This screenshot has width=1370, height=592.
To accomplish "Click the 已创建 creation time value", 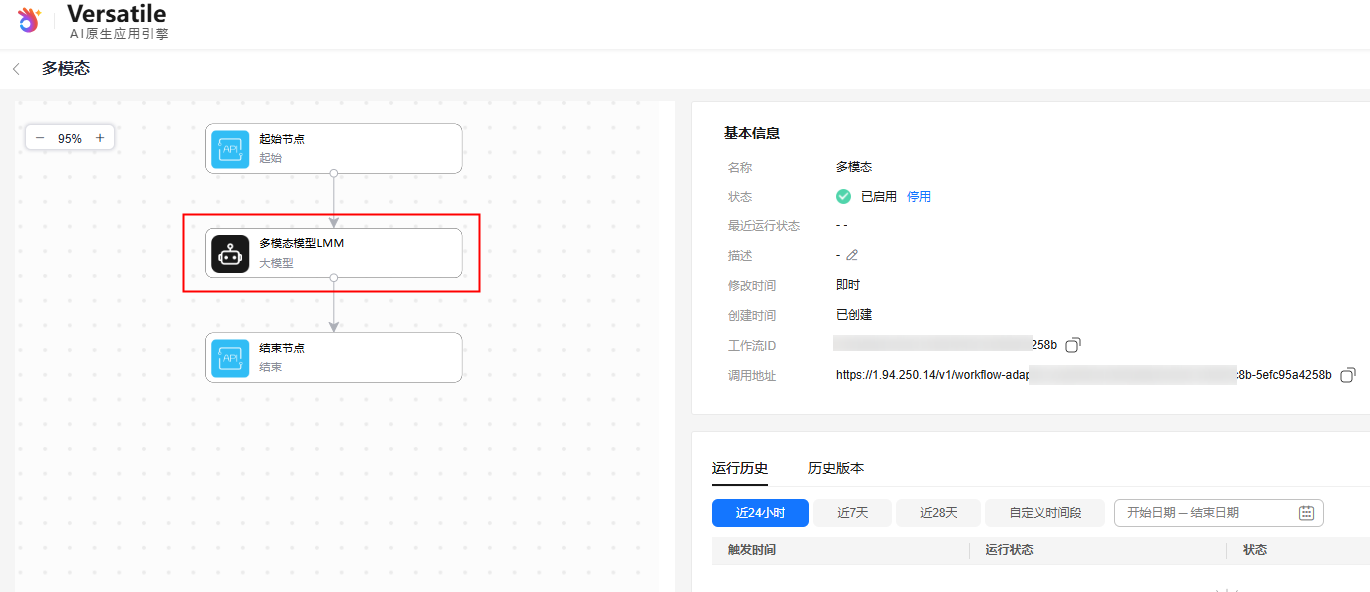I will 854,315.
